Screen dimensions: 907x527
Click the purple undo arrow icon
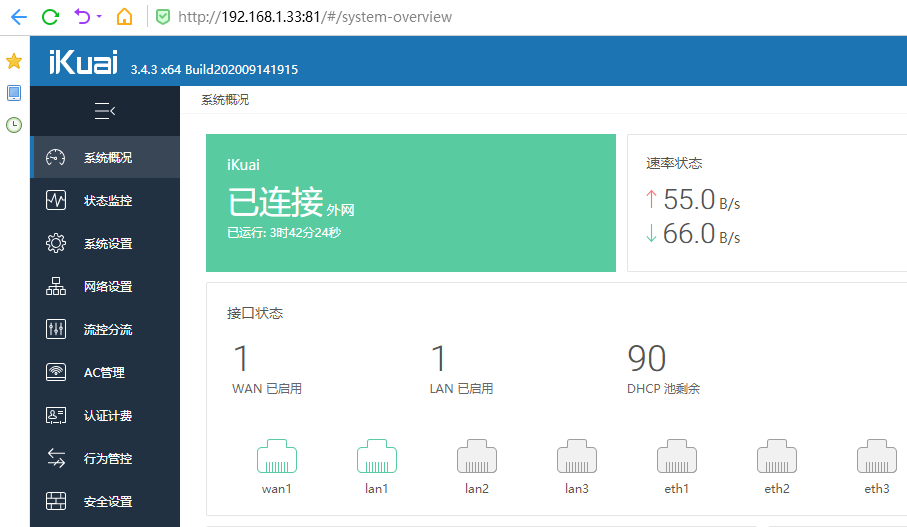pos(82,16)
